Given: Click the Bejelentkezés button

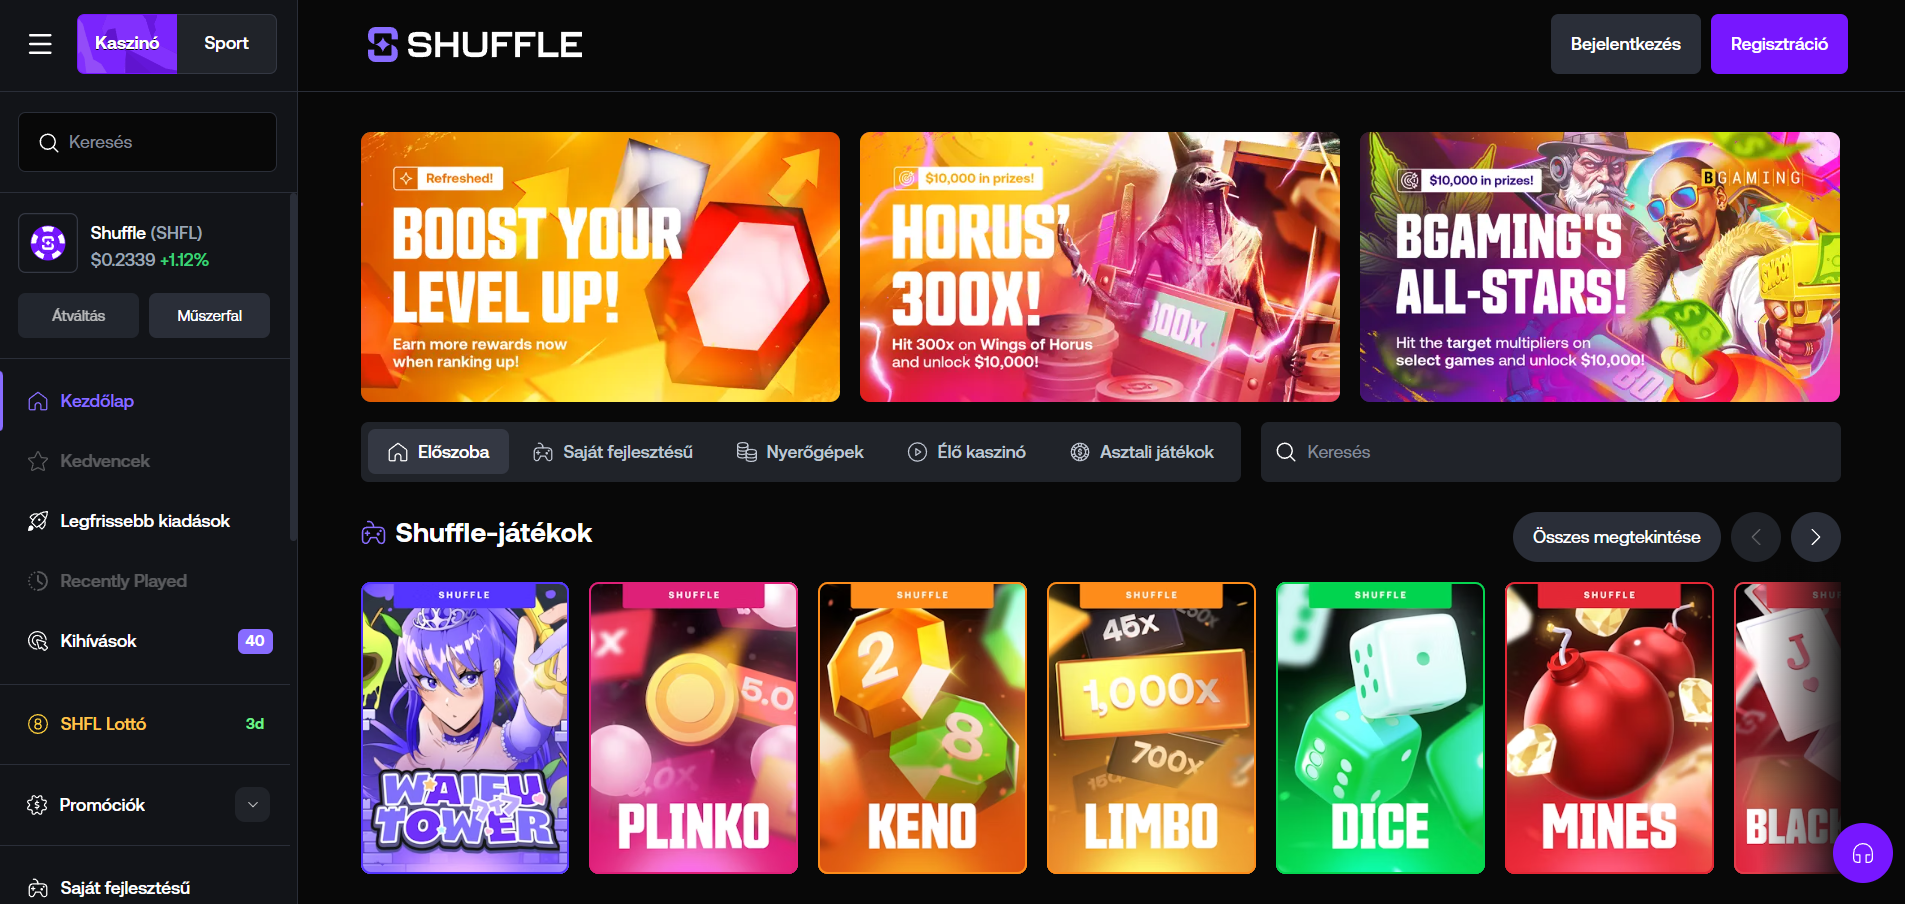Looking at the screenshot, I should coord(1626,44).
